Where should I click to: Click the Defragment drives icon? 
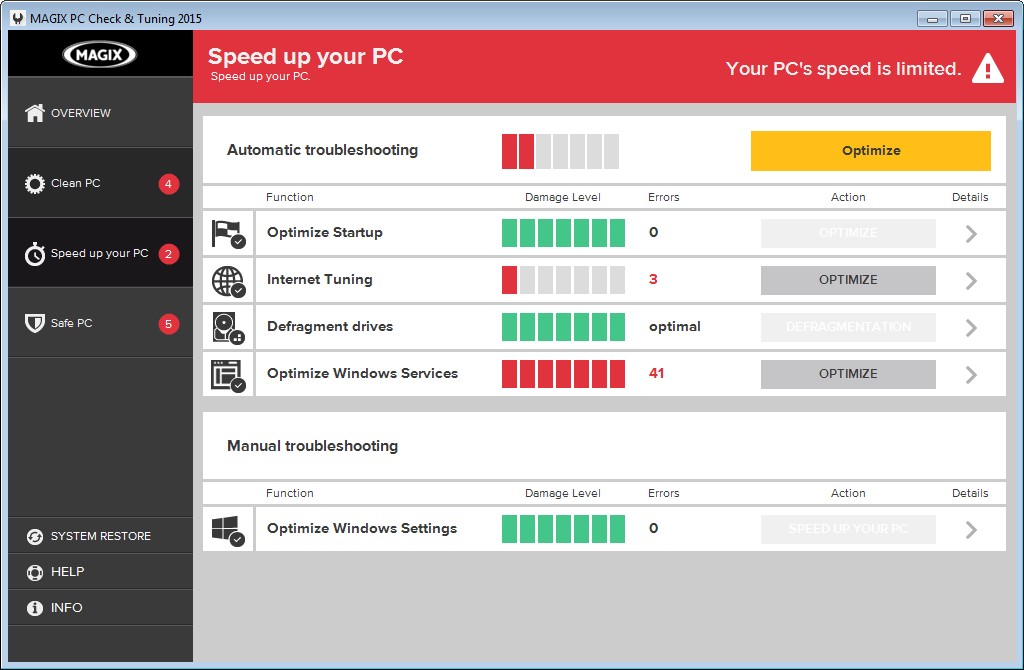[x=228, y=326]
